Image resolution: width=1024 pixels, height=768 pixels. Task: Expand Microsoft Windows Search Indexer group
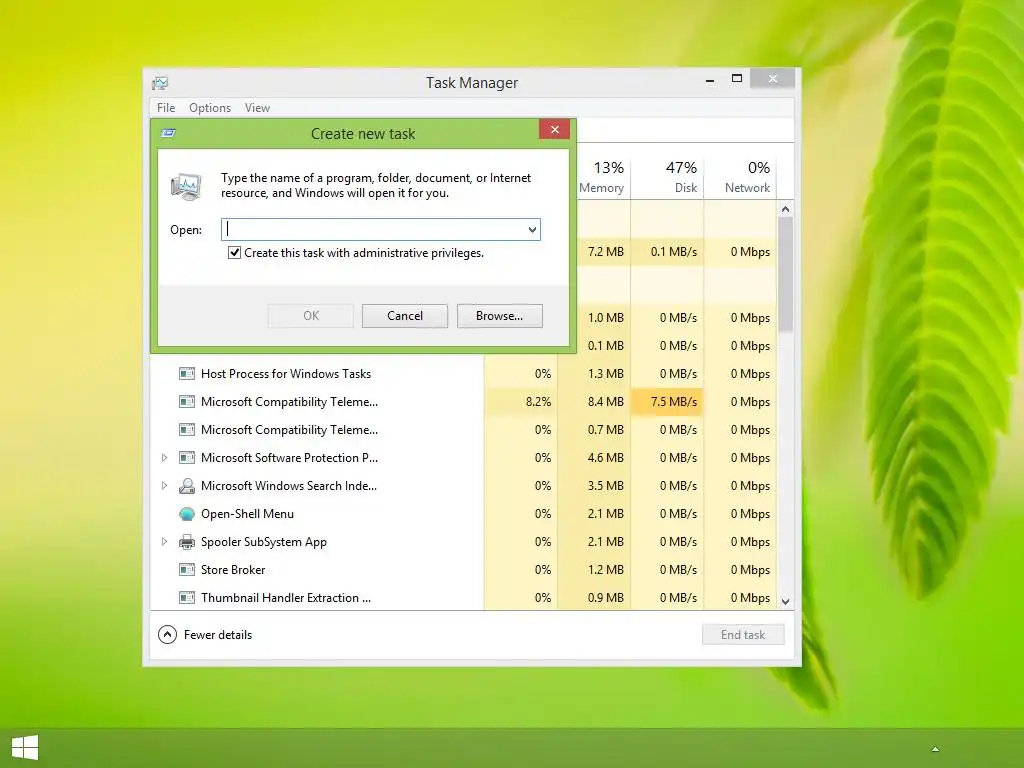pos(165,486)
